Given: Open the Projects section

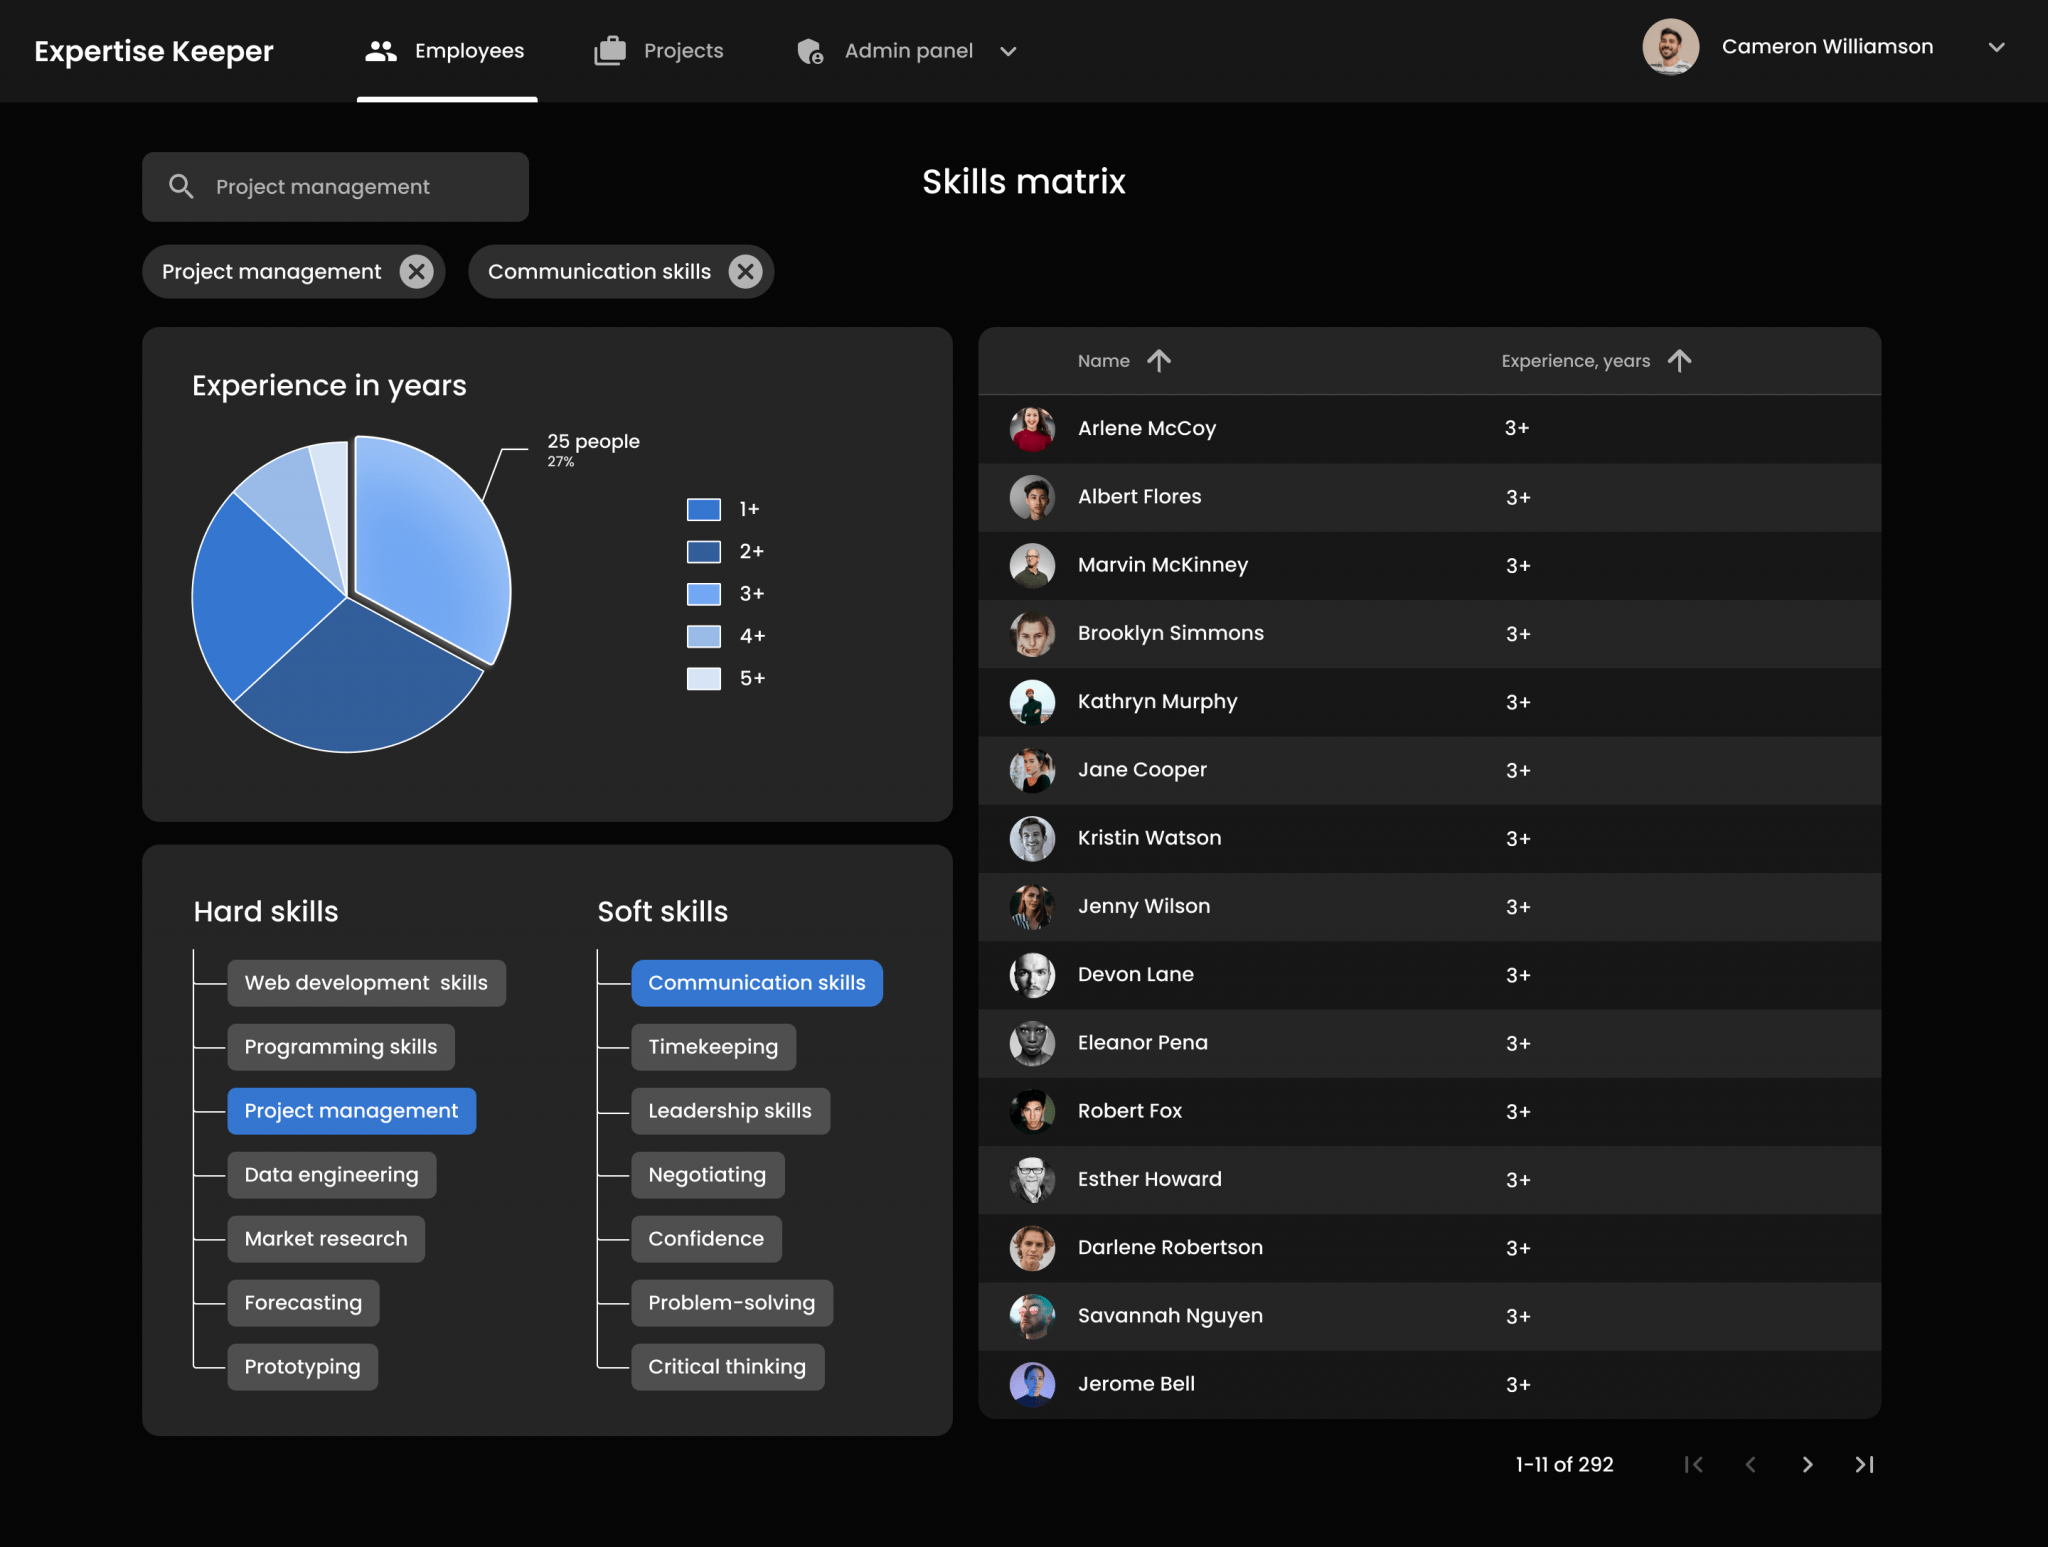Looking at the screenshot, I should click(683, 50).
